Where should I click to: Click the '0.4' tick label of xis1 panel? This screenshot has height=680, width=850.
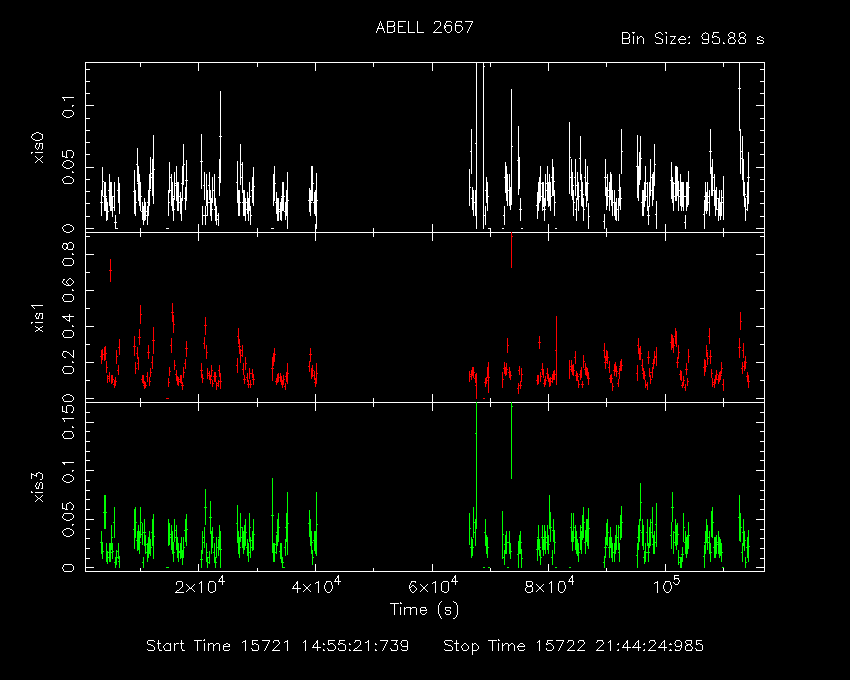point(68,326)
